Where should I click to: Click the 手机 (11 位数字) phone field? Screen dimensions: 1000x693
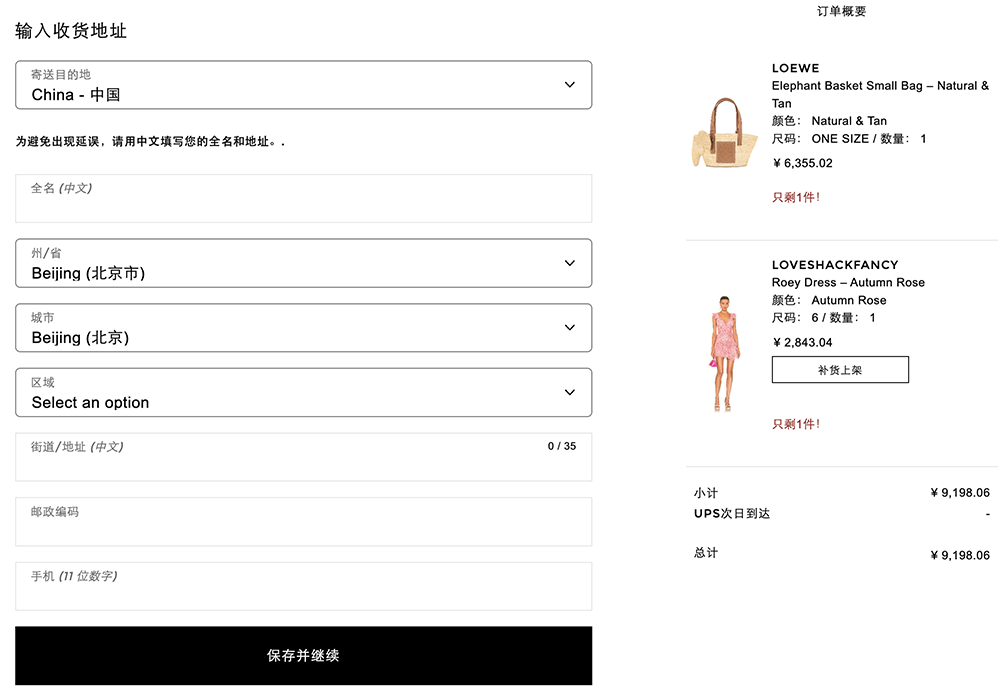coord(304,587)
